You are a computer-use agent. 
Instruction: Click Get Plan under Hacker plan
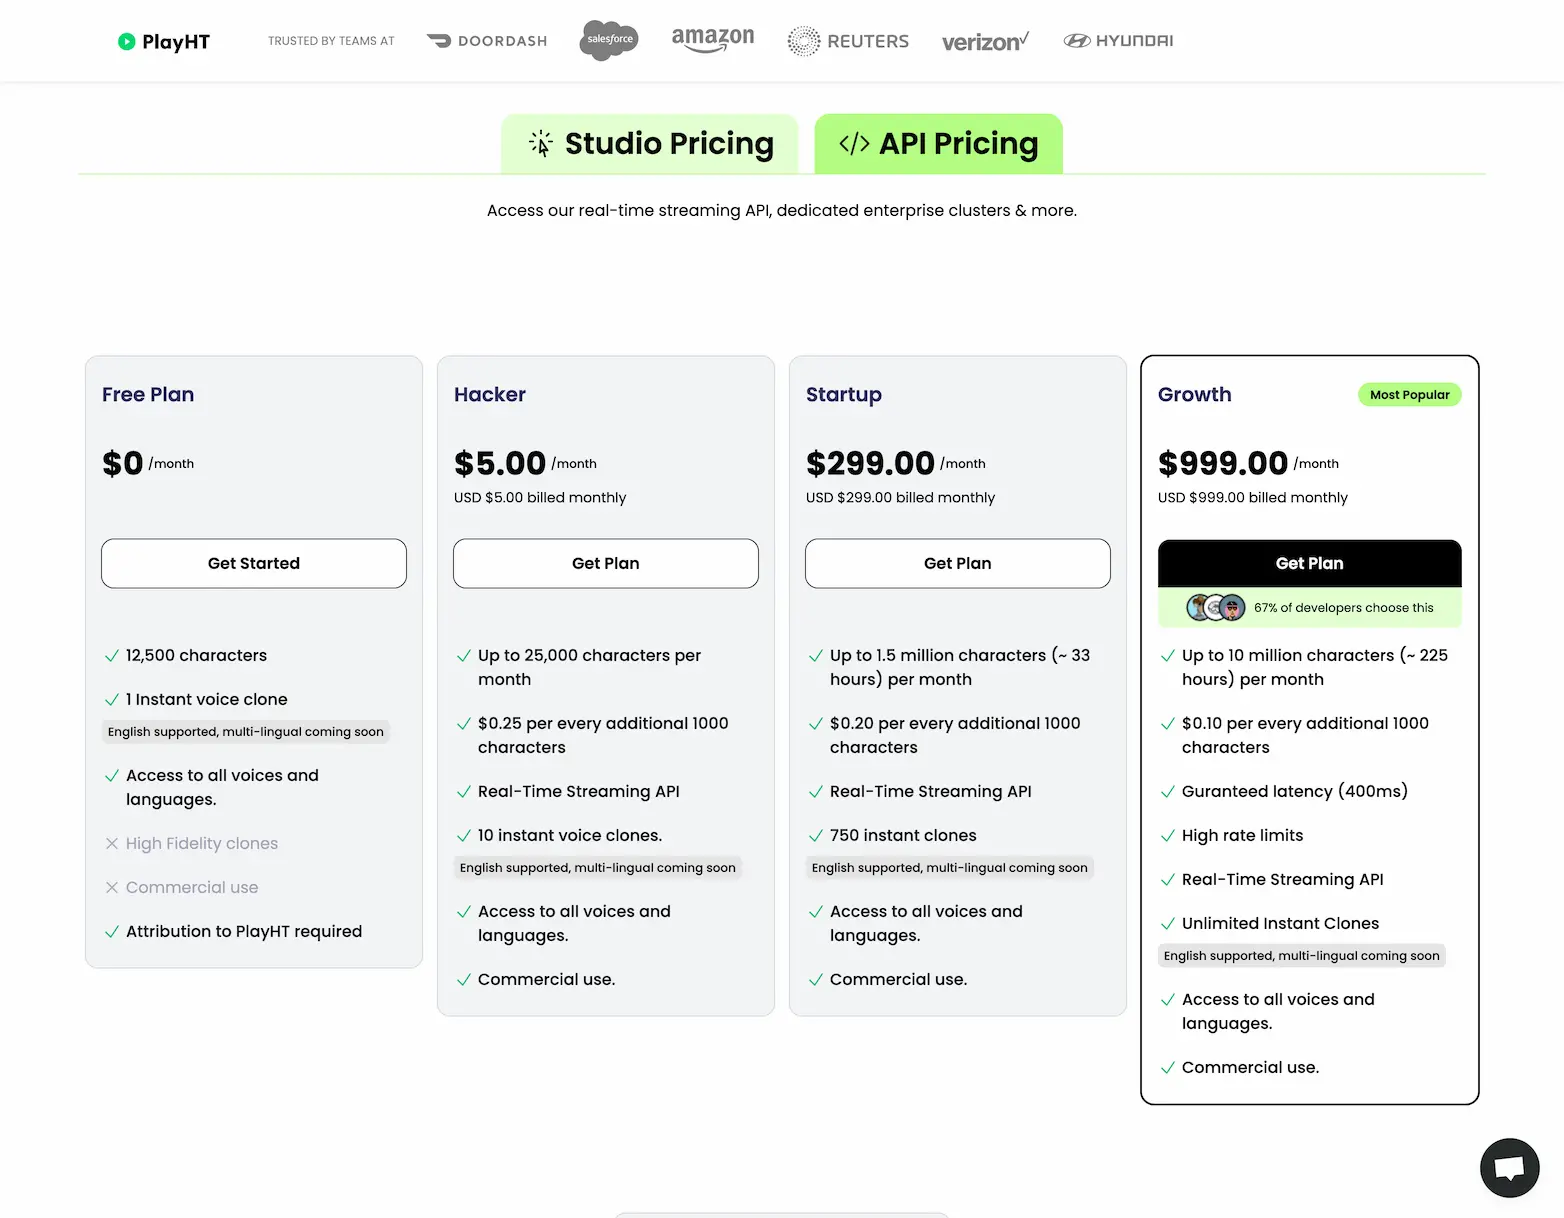click(605, 563)
